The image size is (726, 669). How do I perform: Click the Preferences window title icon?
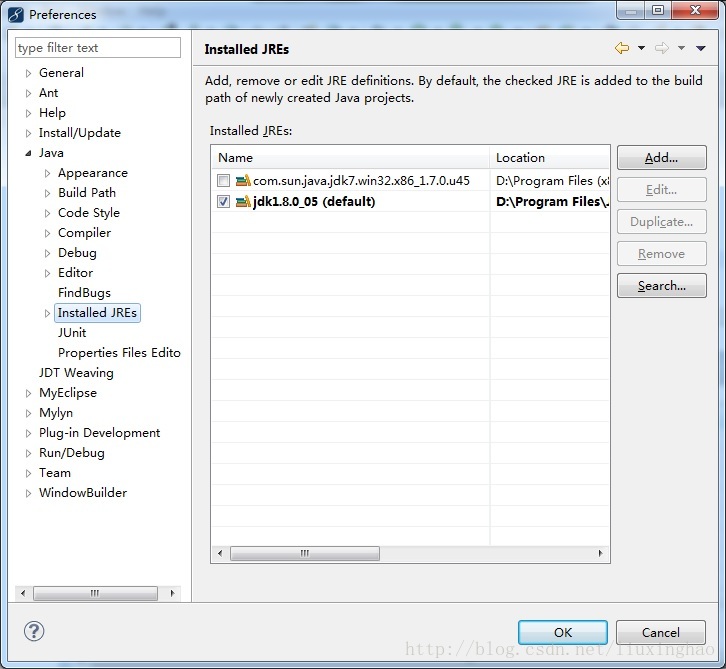coord(16,15)
